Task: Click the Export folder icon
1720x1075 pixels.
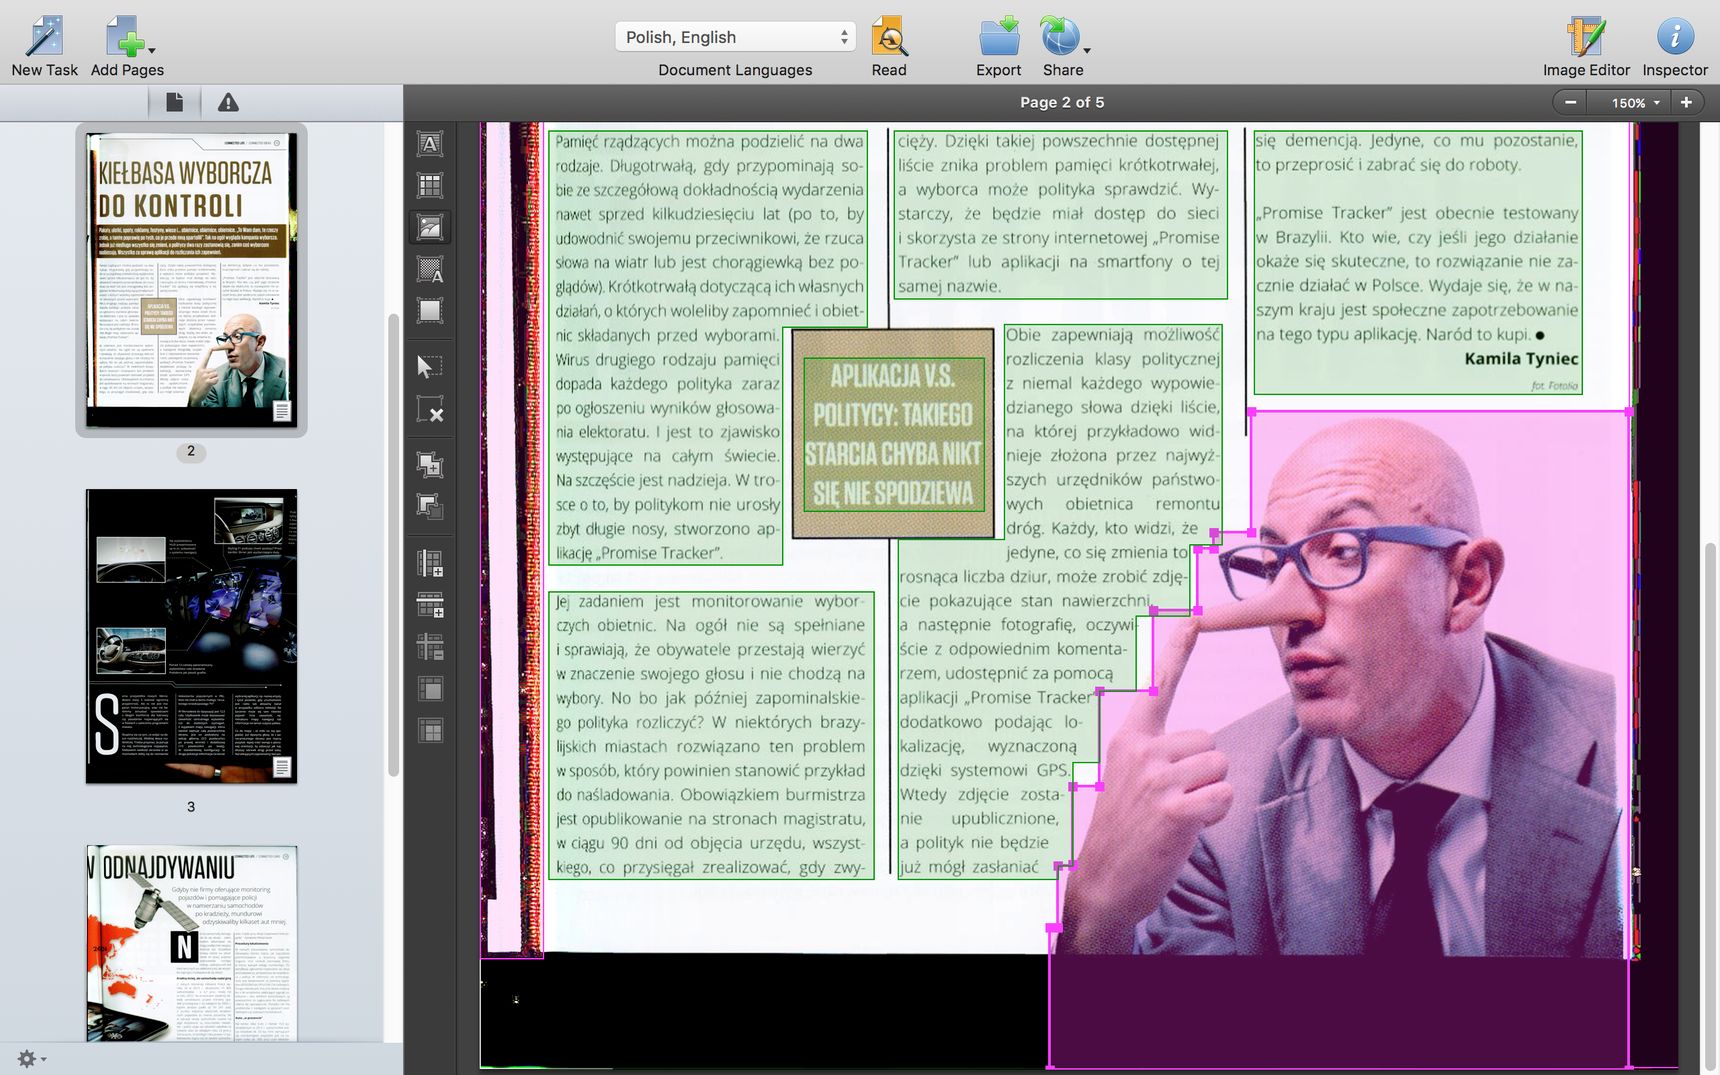Action: coord(999,37)
